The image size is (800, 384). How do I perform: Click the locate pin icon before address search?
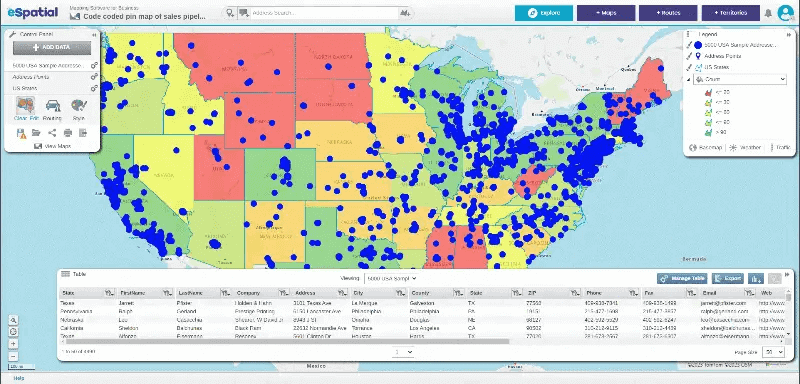pyautogui.click(x=230, y=13)
